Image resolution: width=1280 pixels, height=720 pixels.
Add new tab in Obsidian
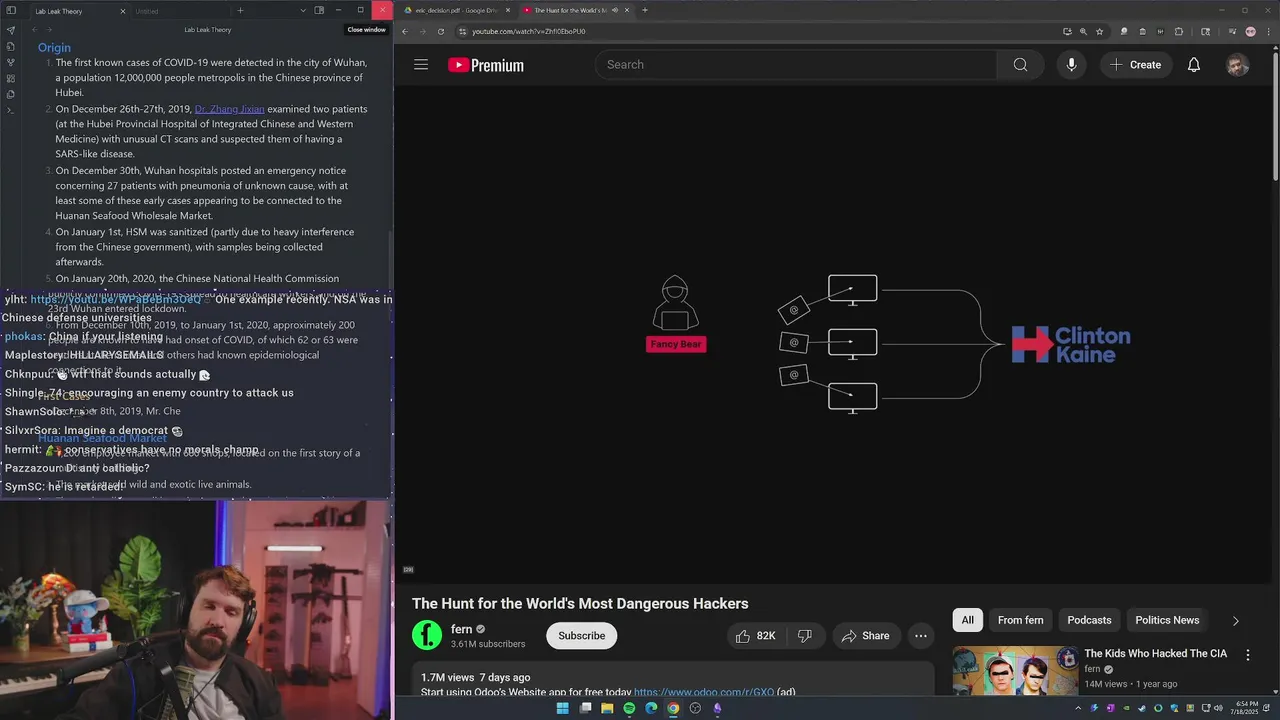240,10
